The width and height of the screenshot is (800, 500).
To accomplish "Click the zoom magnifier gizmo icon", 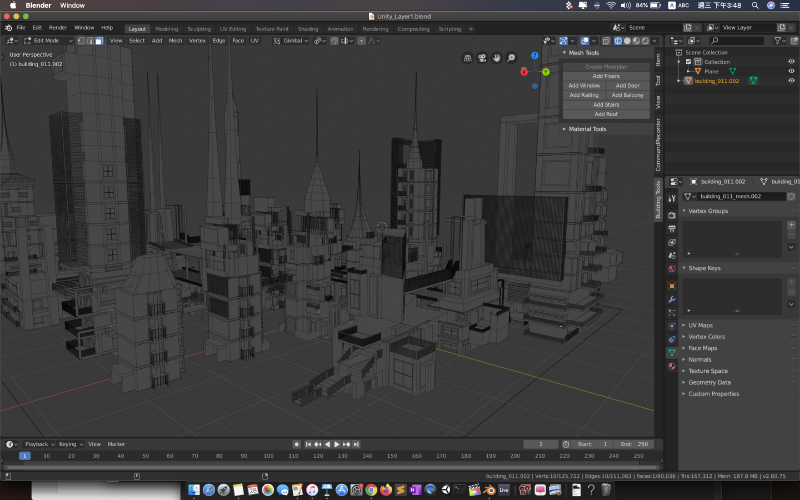I will pos(511,58).
